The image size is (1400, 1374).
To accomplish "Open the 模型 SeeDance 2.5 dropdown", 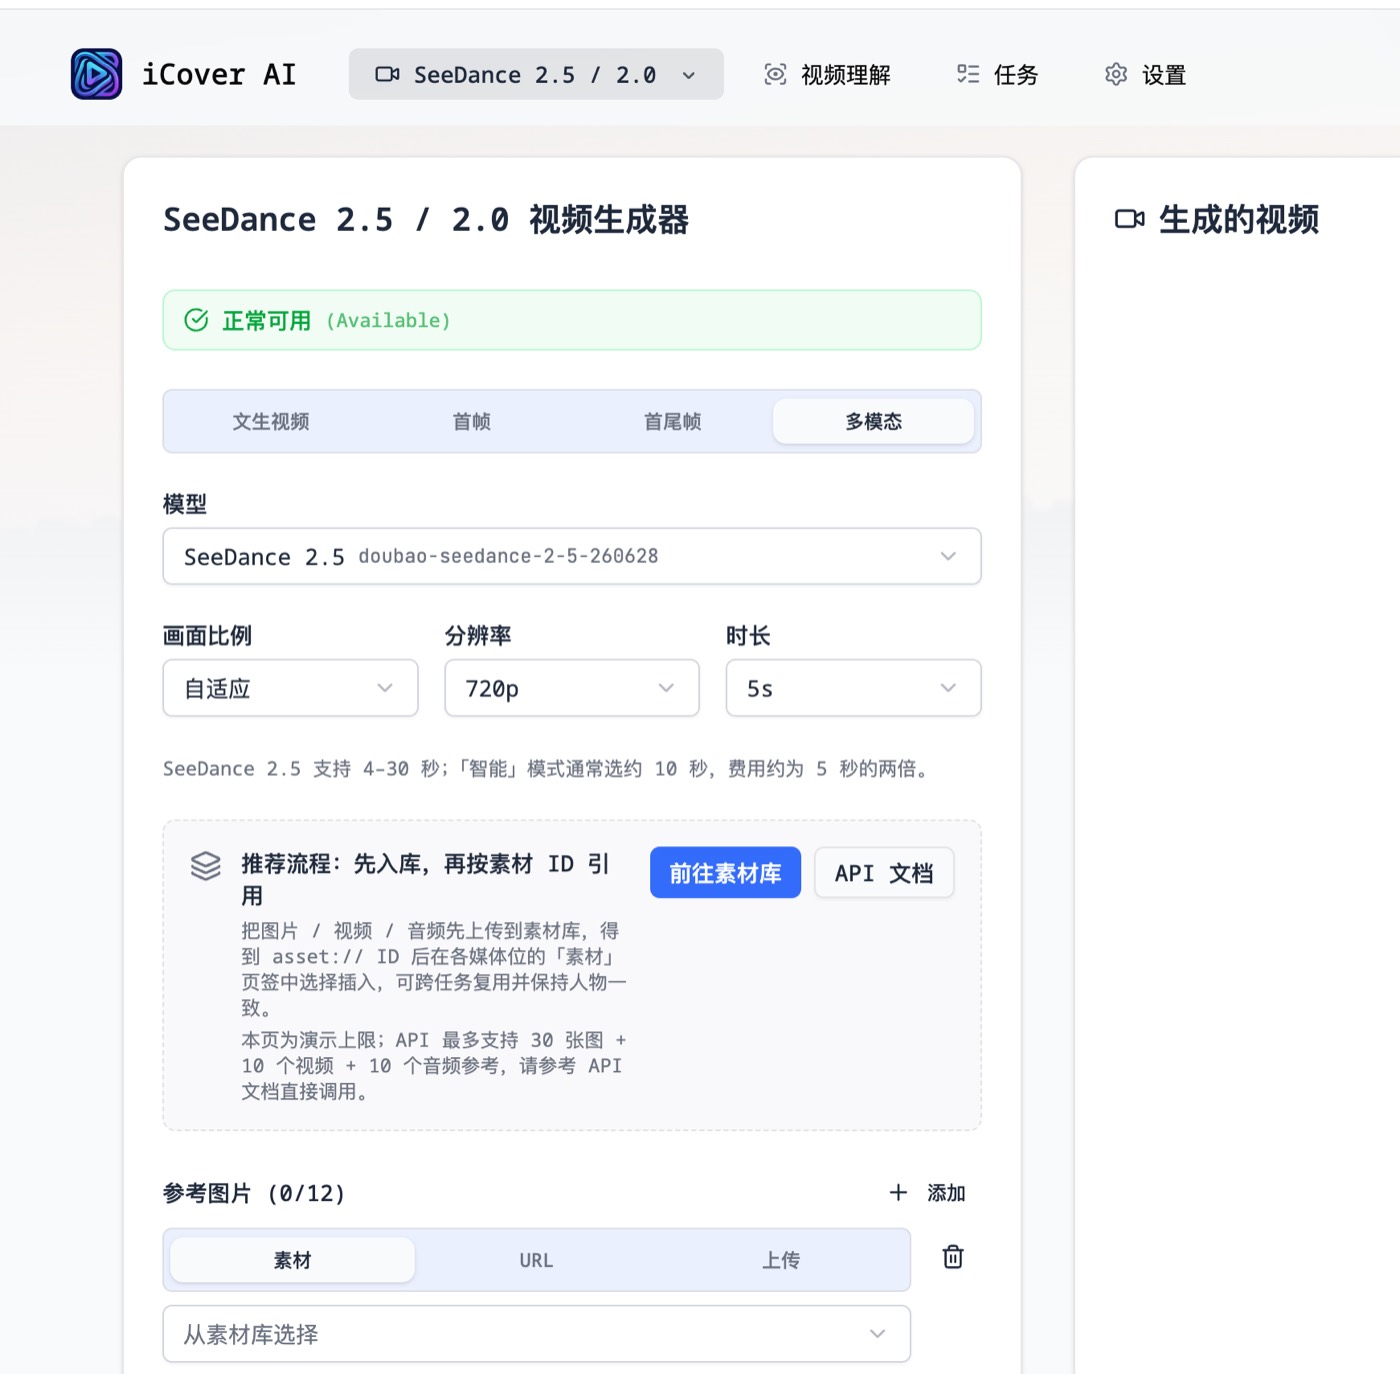I will point(572,556).
